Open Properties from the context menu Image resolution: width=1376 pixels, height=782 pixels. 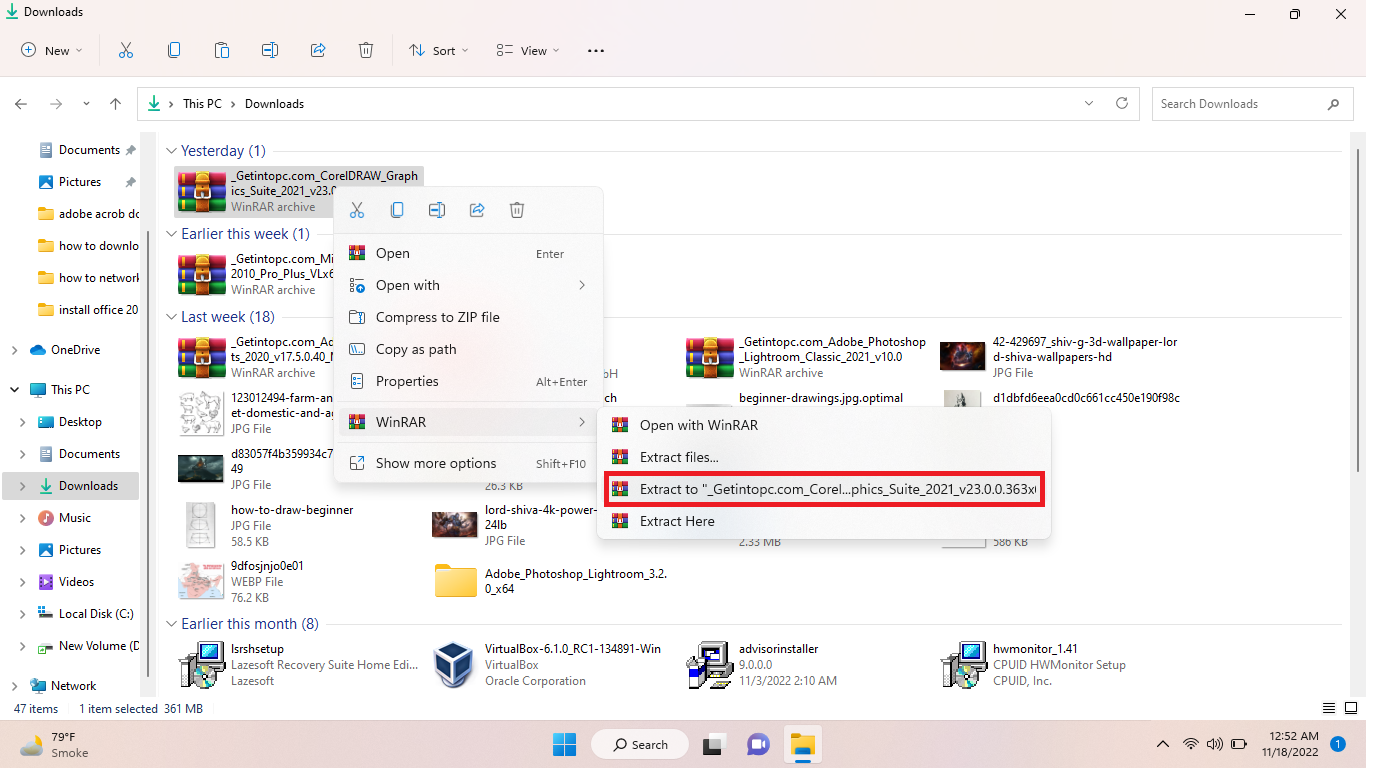point(467,381)
